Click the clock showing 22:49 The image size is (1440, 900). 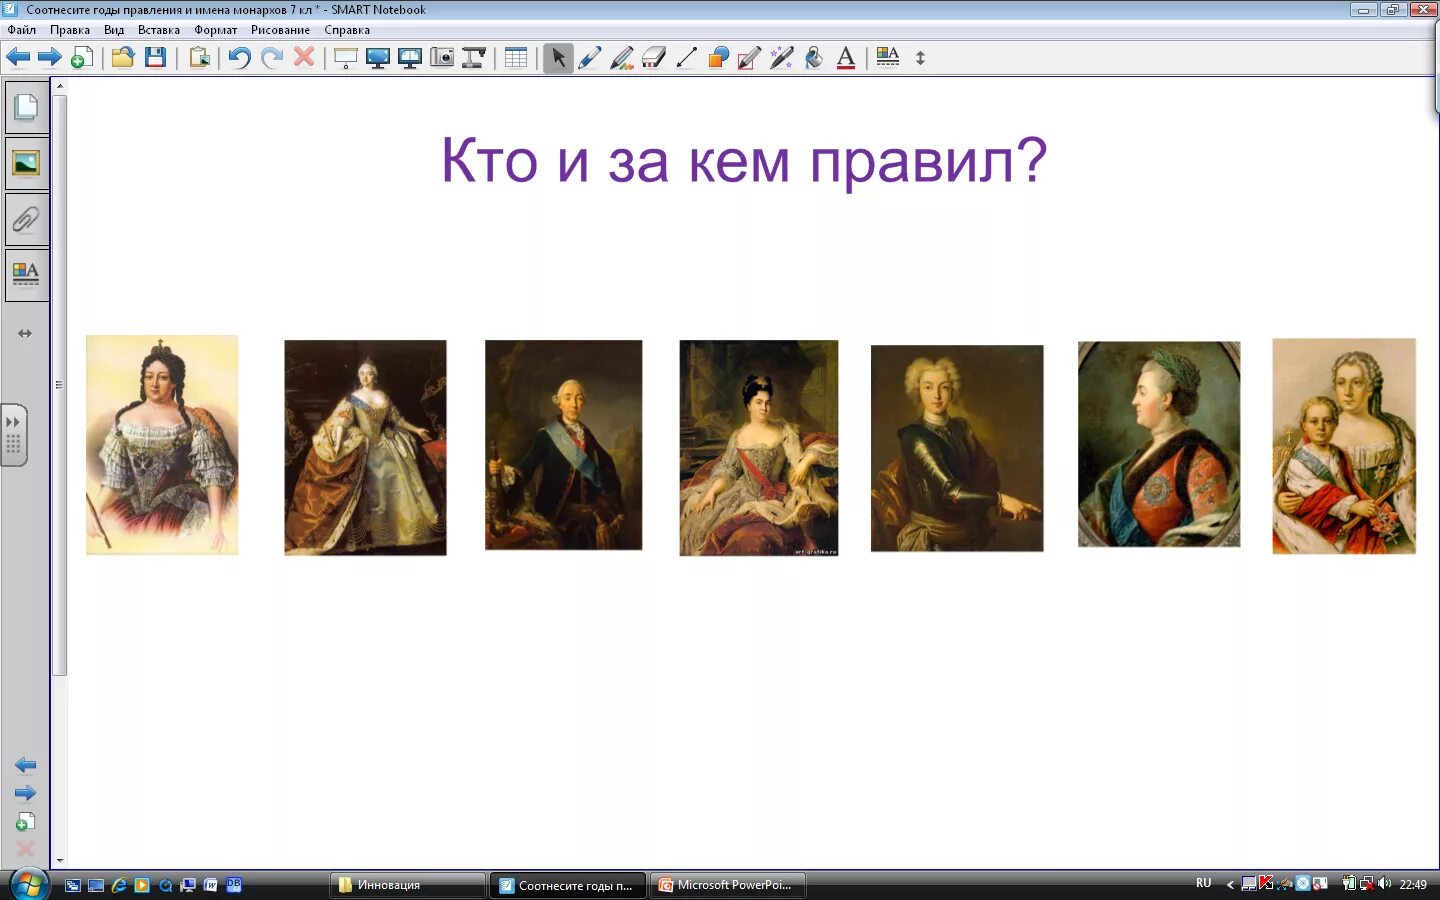[x=1413, y=885]
